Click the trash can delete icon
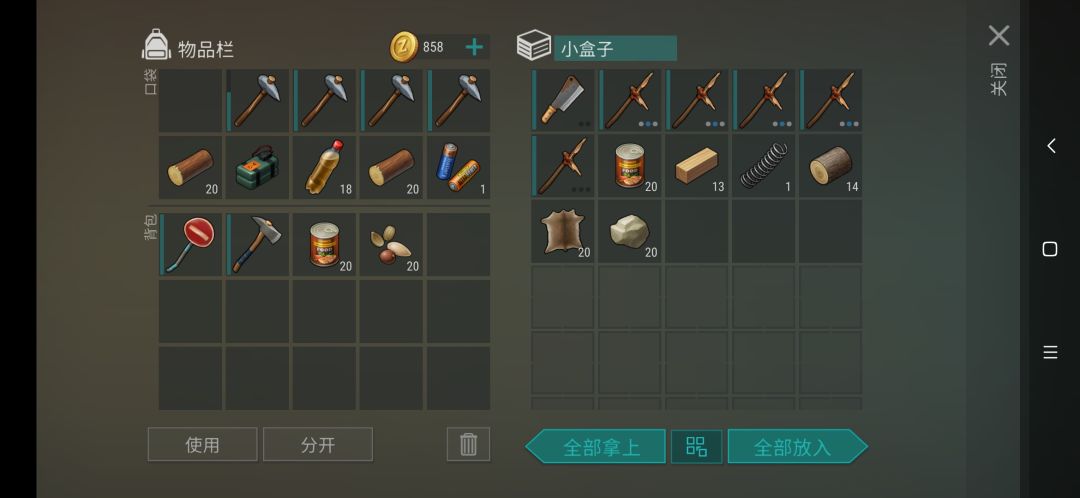 [x=468, y=444]
